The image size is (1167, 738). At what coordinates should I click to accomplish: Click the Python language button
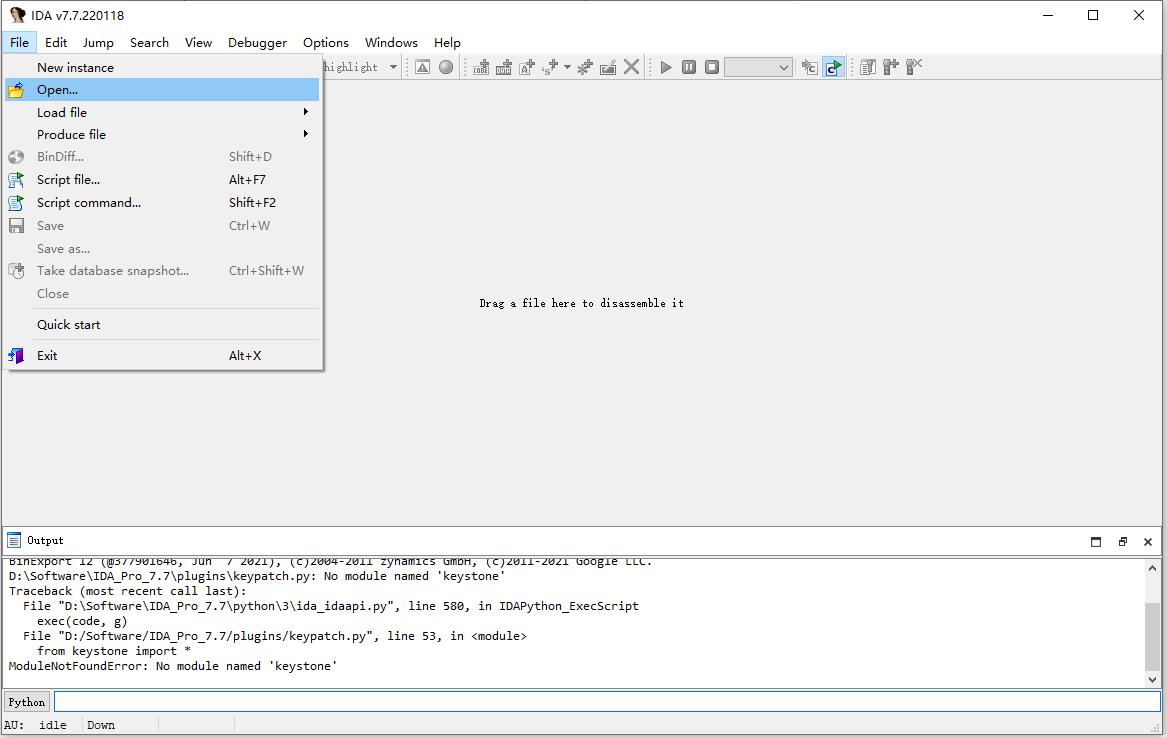click(27, 702)
